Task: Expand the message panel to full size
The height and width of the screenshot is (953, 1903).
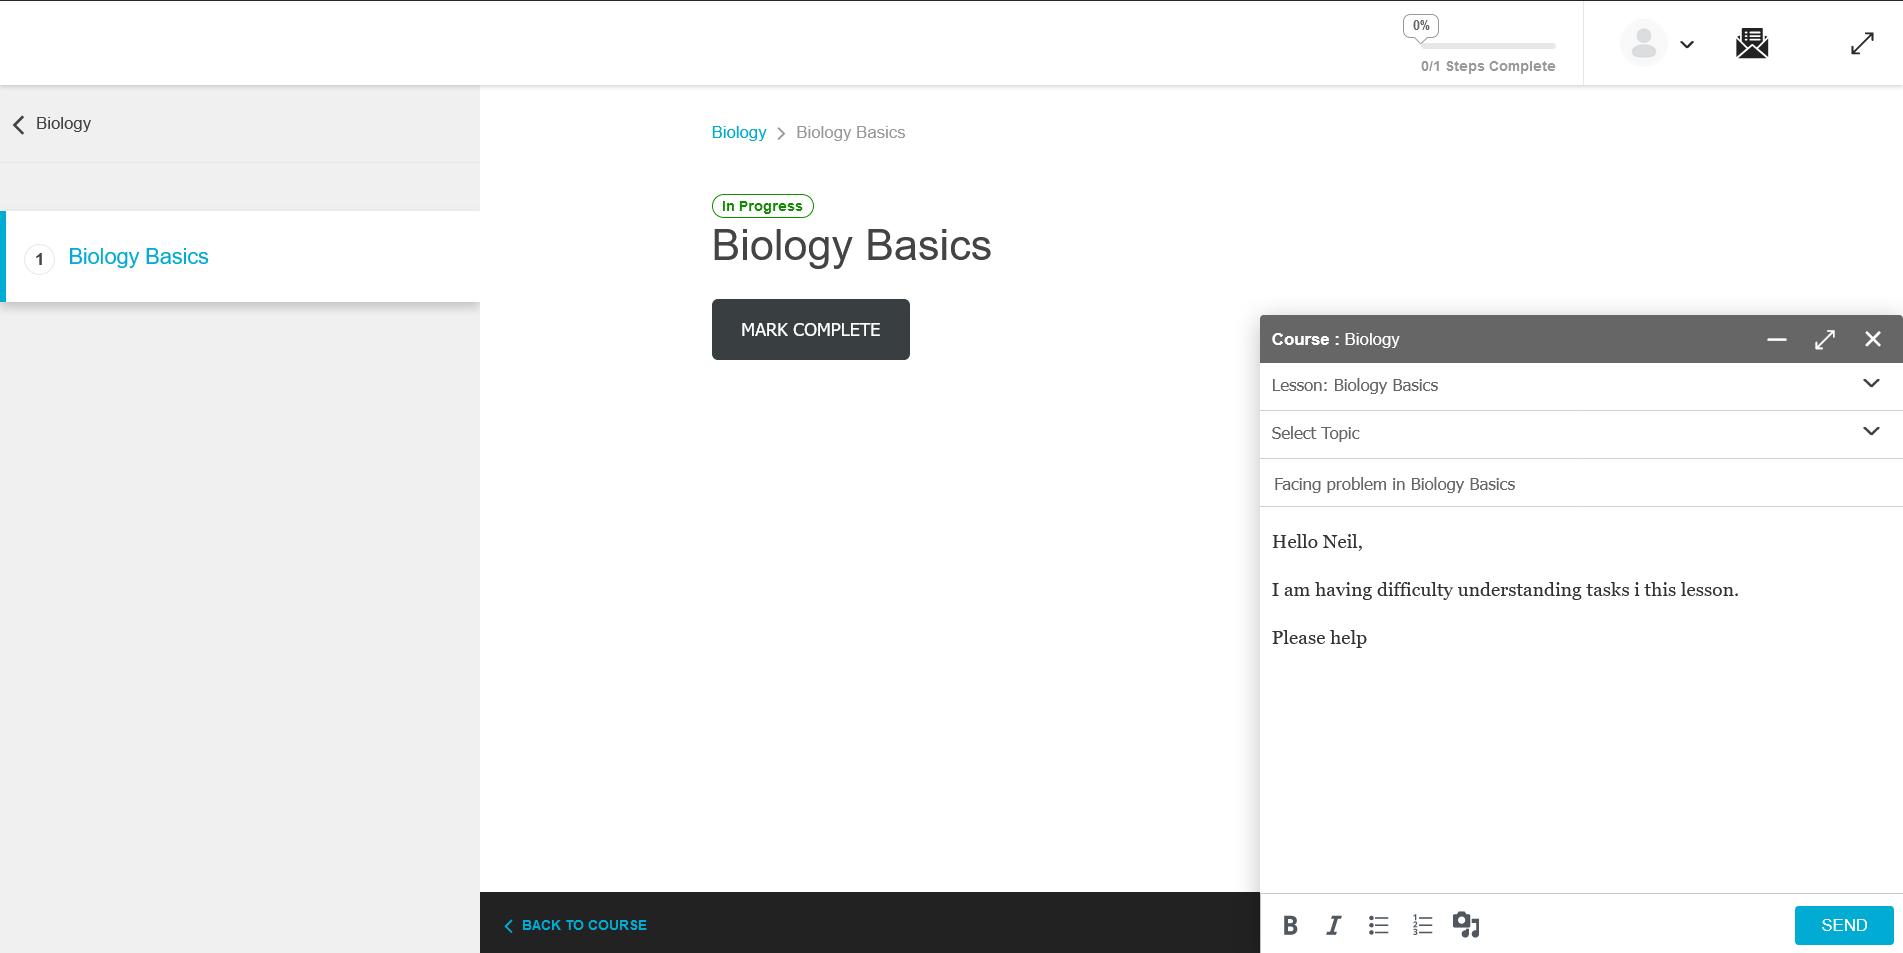Action: pos(1824,340)
